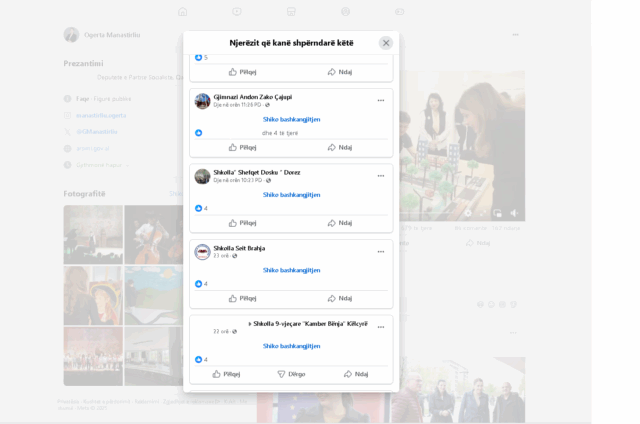Click the concert hall photo in Fotografitë
Image resolution: width=640 pixels, height=424 pixels.
(x=93, y=235)
